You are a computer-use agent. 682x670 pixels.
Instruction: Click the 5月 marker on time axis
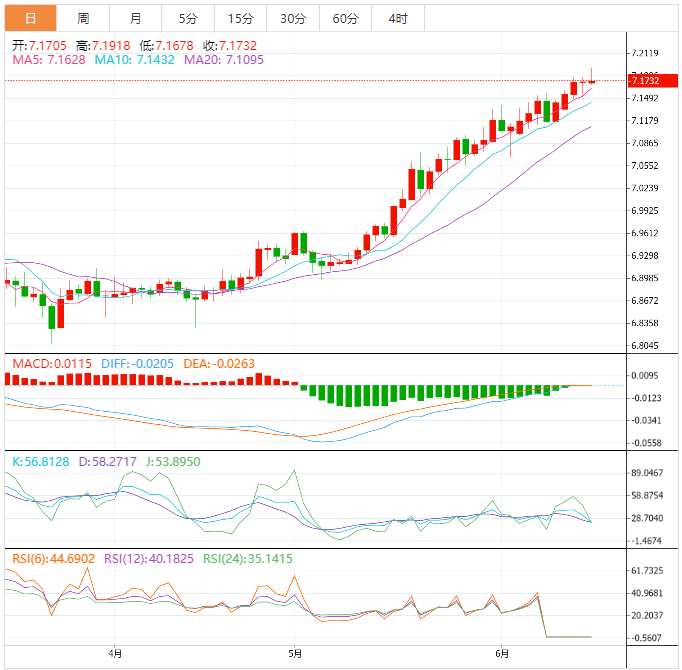[293, 655]
